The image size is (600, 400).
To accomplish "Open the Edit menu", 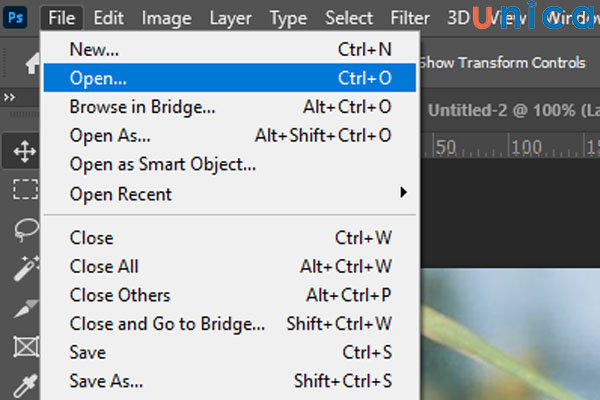I will point(108,17).
